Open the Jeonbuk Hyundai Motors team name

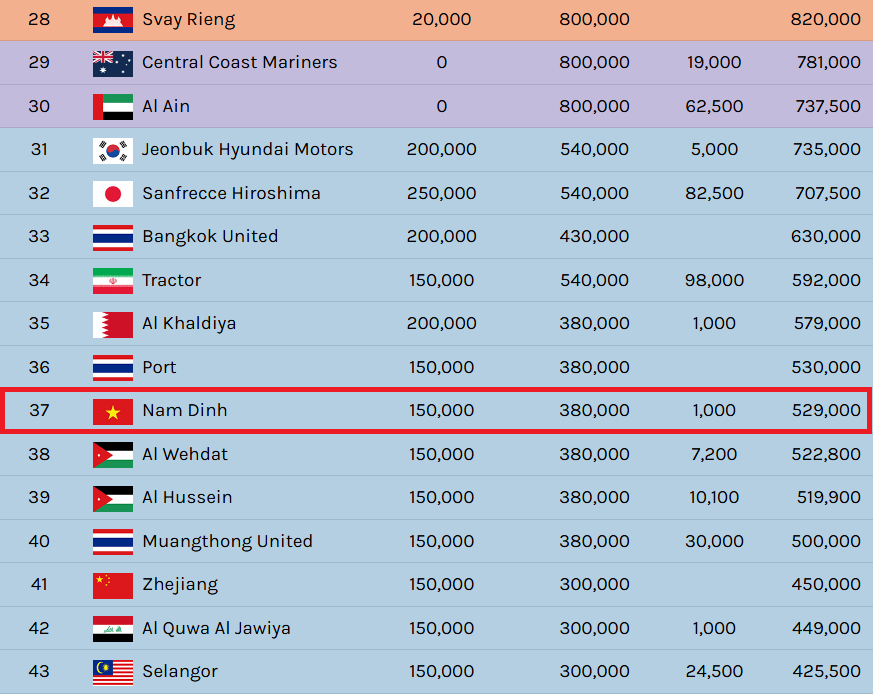tap(247, 150)
